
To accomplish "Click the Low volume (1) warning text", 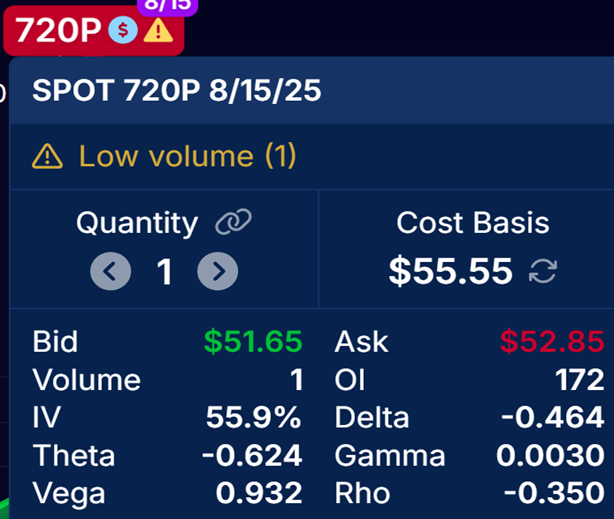I will tap(188, 156).
